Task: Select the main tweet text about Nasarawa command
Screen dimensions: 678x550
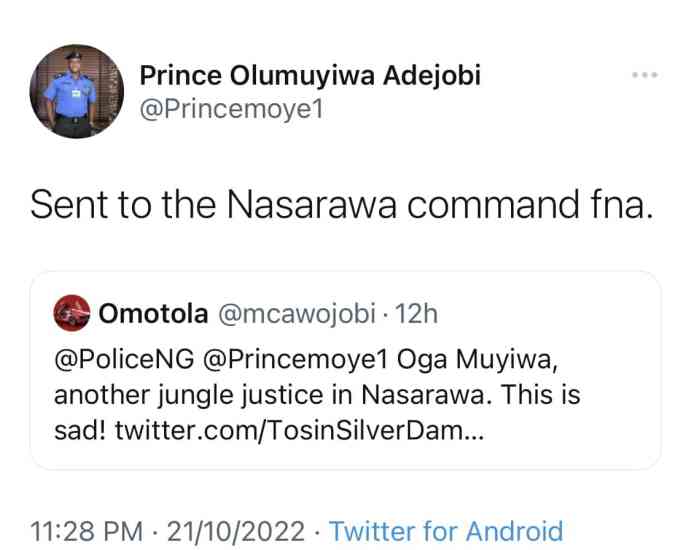Action: [x=341, y=204]
